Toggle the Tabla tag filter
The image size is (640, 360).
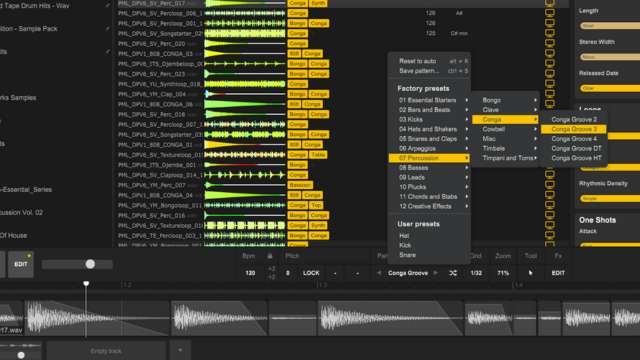click(x=318, y=155)
